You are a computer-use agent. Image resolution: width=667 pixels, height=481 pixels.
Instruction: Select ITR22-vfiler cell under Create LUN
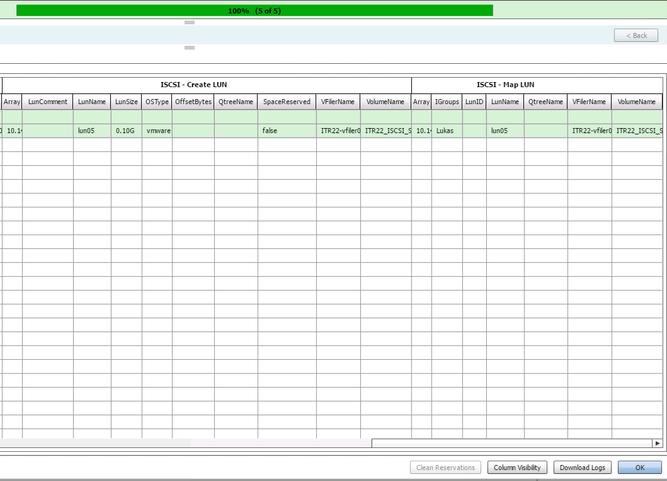[338, 131]
